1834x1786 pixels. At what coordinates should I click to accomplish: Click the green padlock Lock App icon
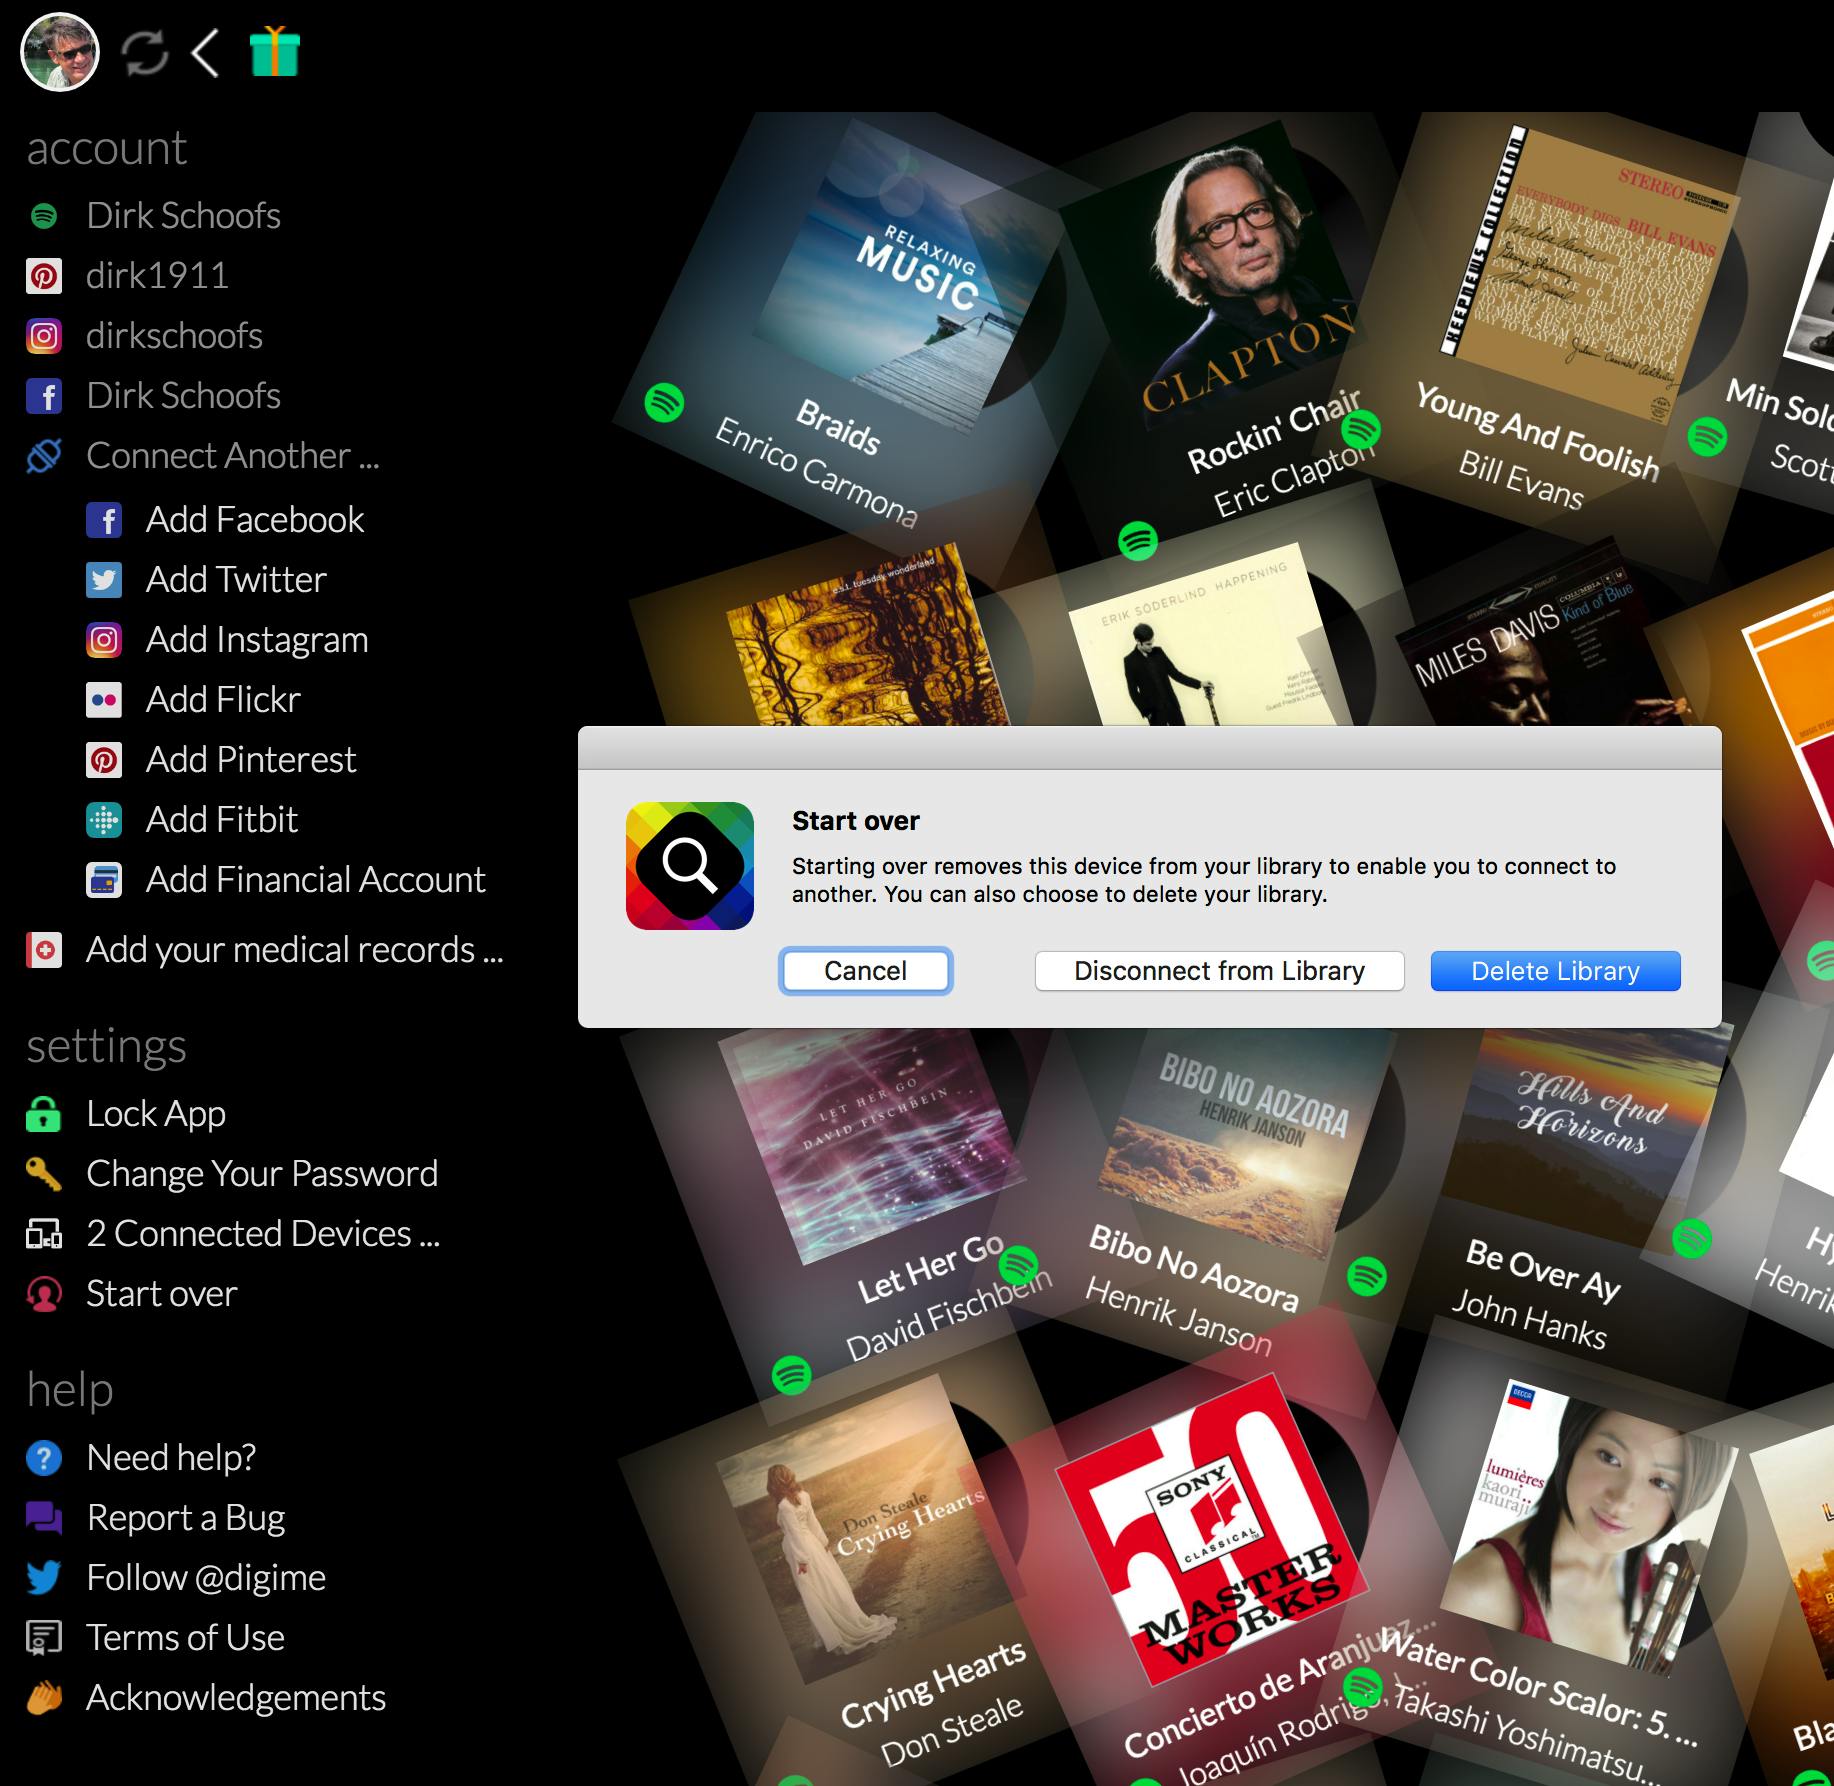click(x=44, y=1114)
